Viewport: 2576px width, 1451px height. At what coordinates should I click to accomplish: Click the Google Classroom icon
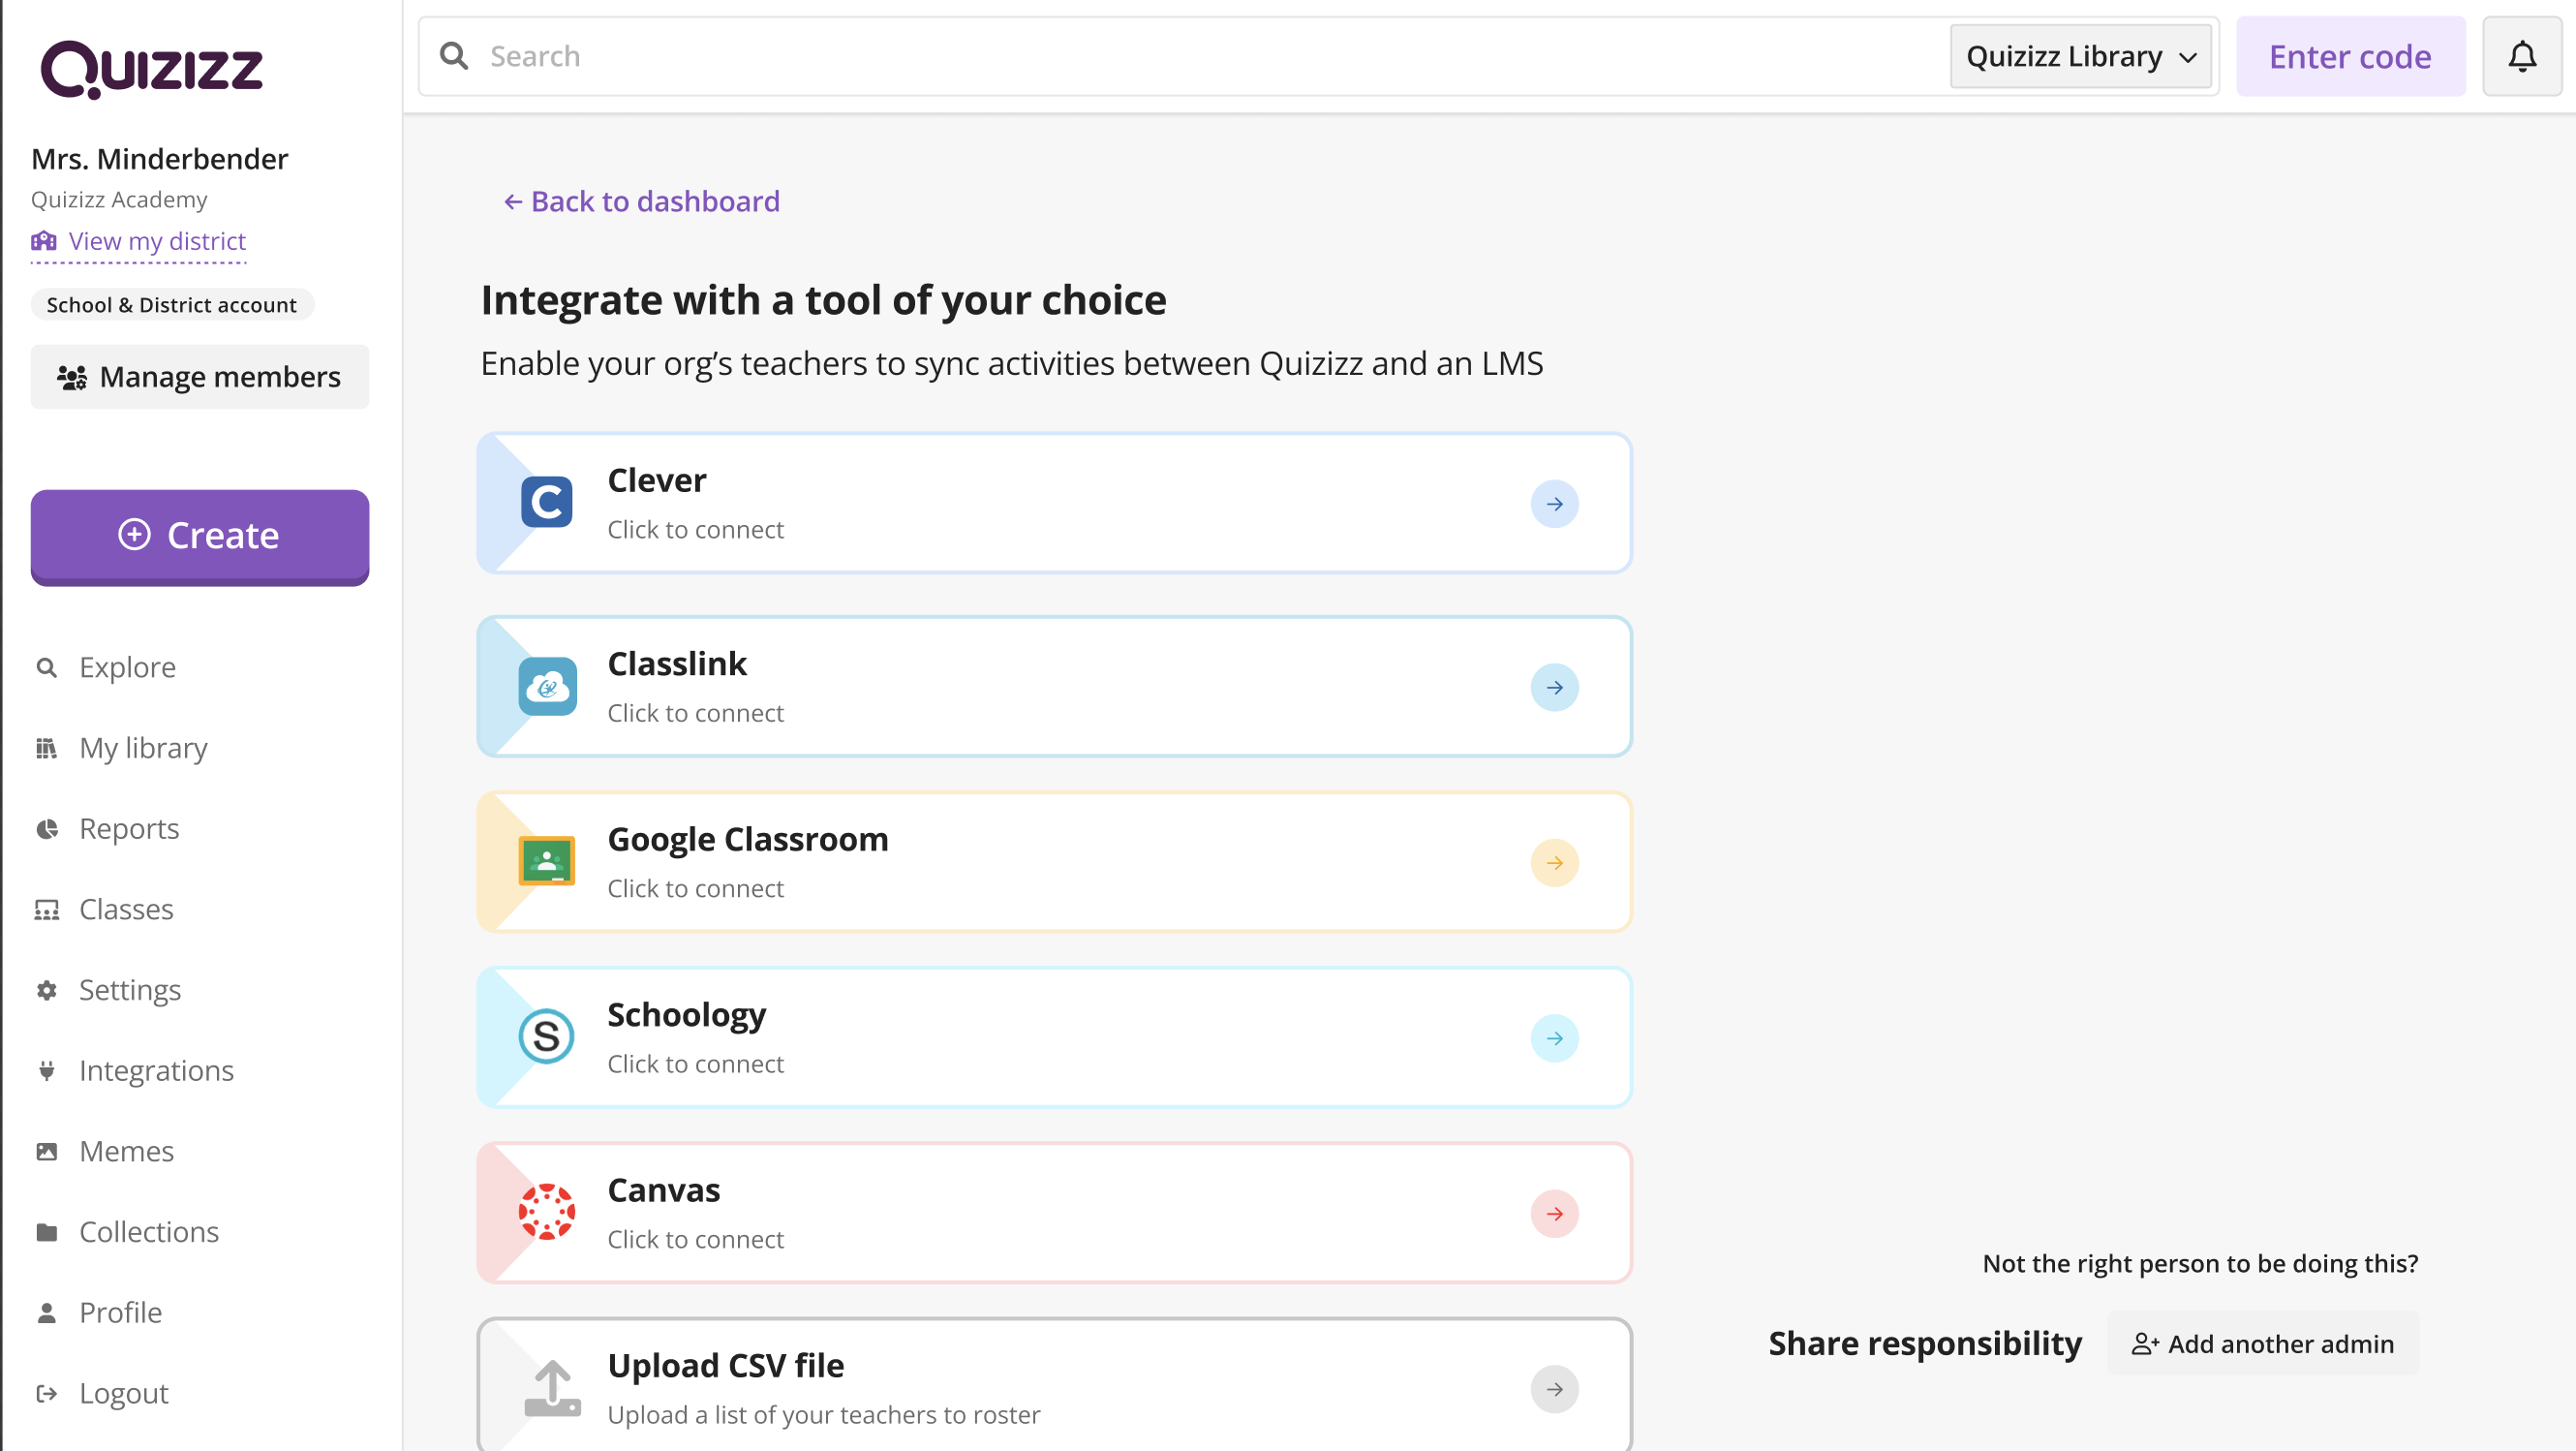547,861
